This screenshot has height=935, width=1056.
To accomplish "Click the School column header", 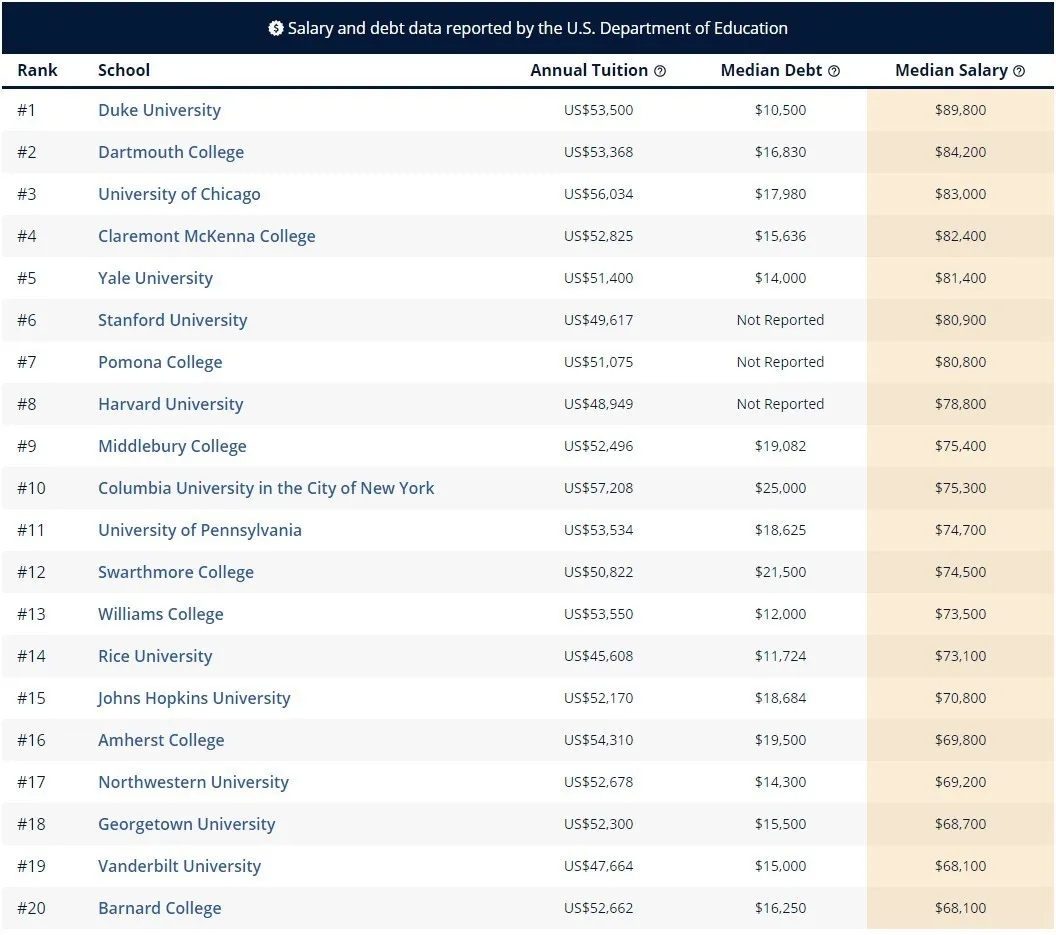I will click(124, 70).
